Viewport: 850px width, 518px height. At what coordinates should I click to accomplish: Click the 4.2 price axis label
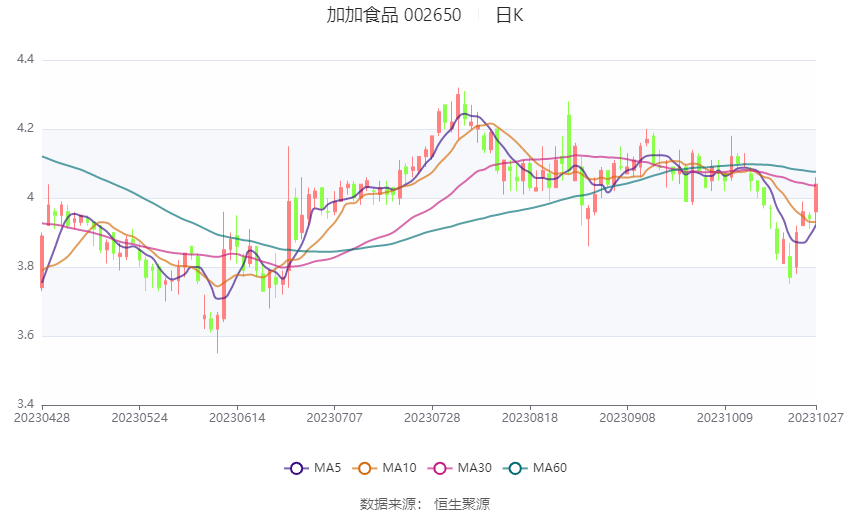pos(26,129)
